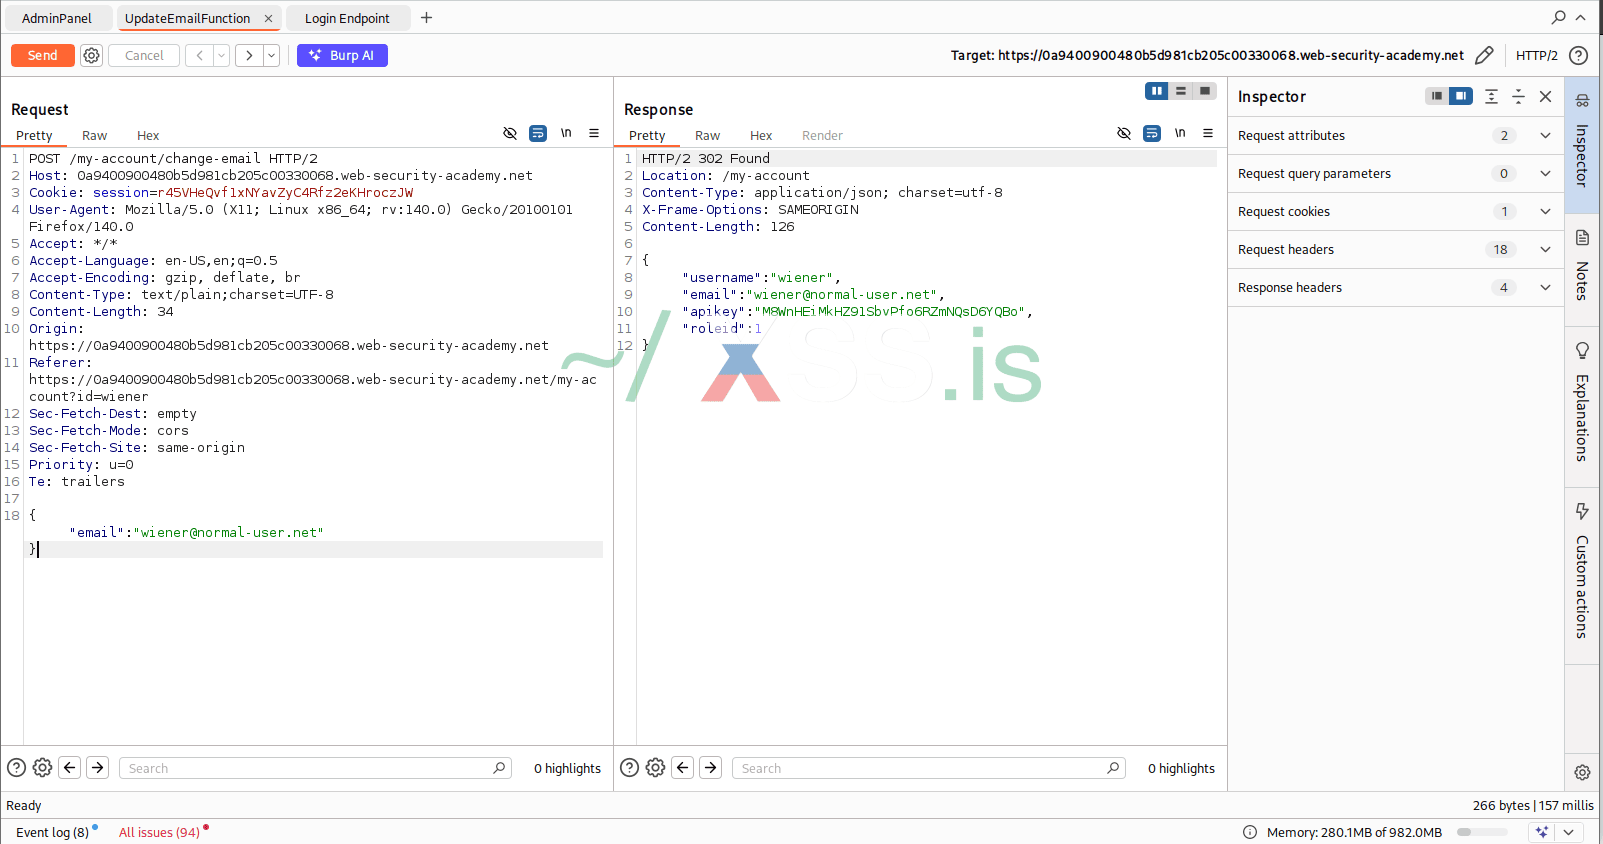Toggle hidden items eye icon in Response
1603x844 pixels.
[x=1124, y=133]
